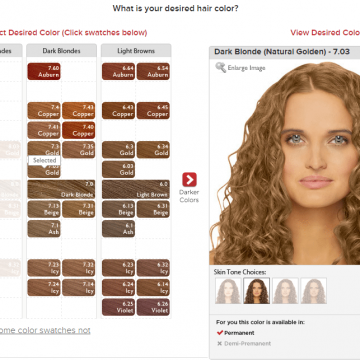The height and width of the screenshot is (360, 360).
Task: Choose the third skin tone thumbnail
Action: coord(285,291)
